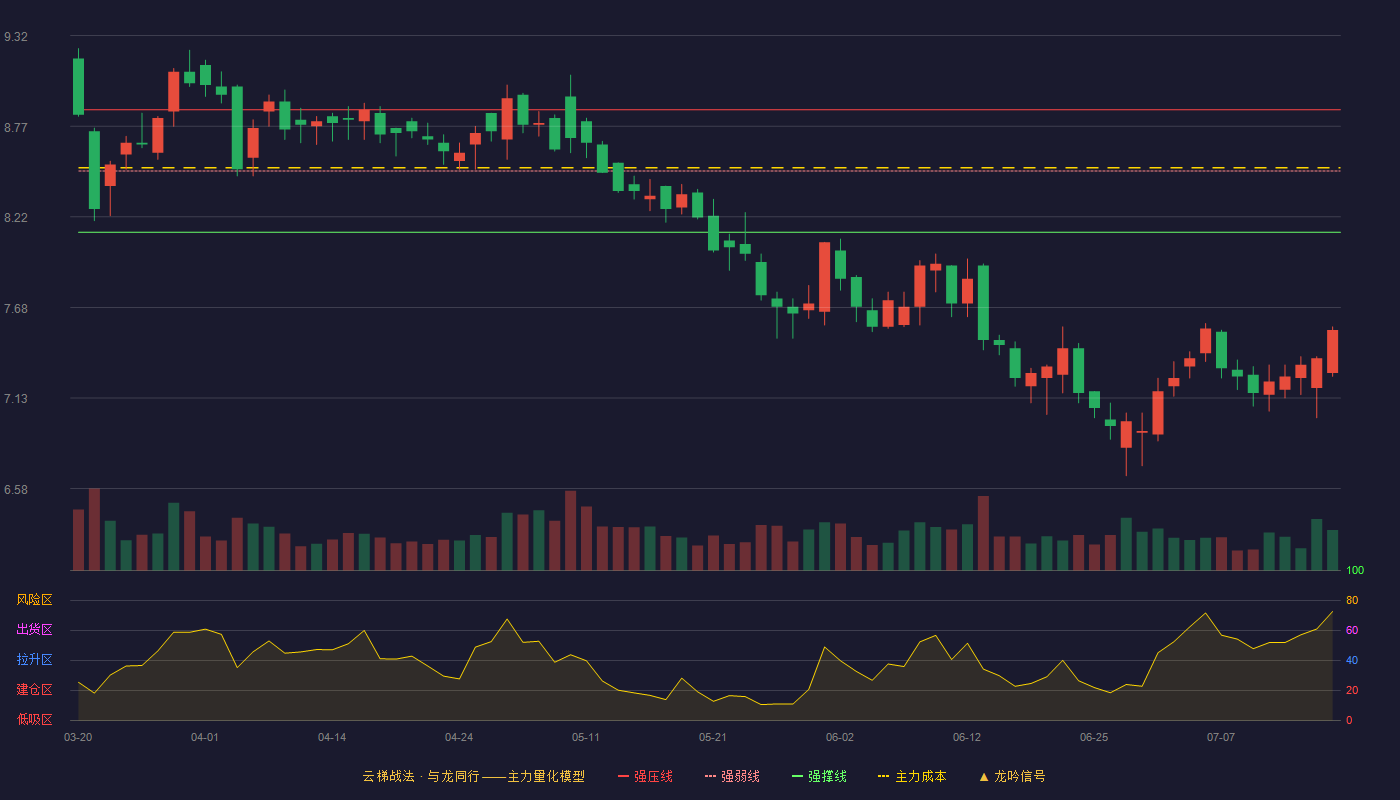Toggle the 主力成本 legend entry

pyautogui.click(x=912, y=776)
